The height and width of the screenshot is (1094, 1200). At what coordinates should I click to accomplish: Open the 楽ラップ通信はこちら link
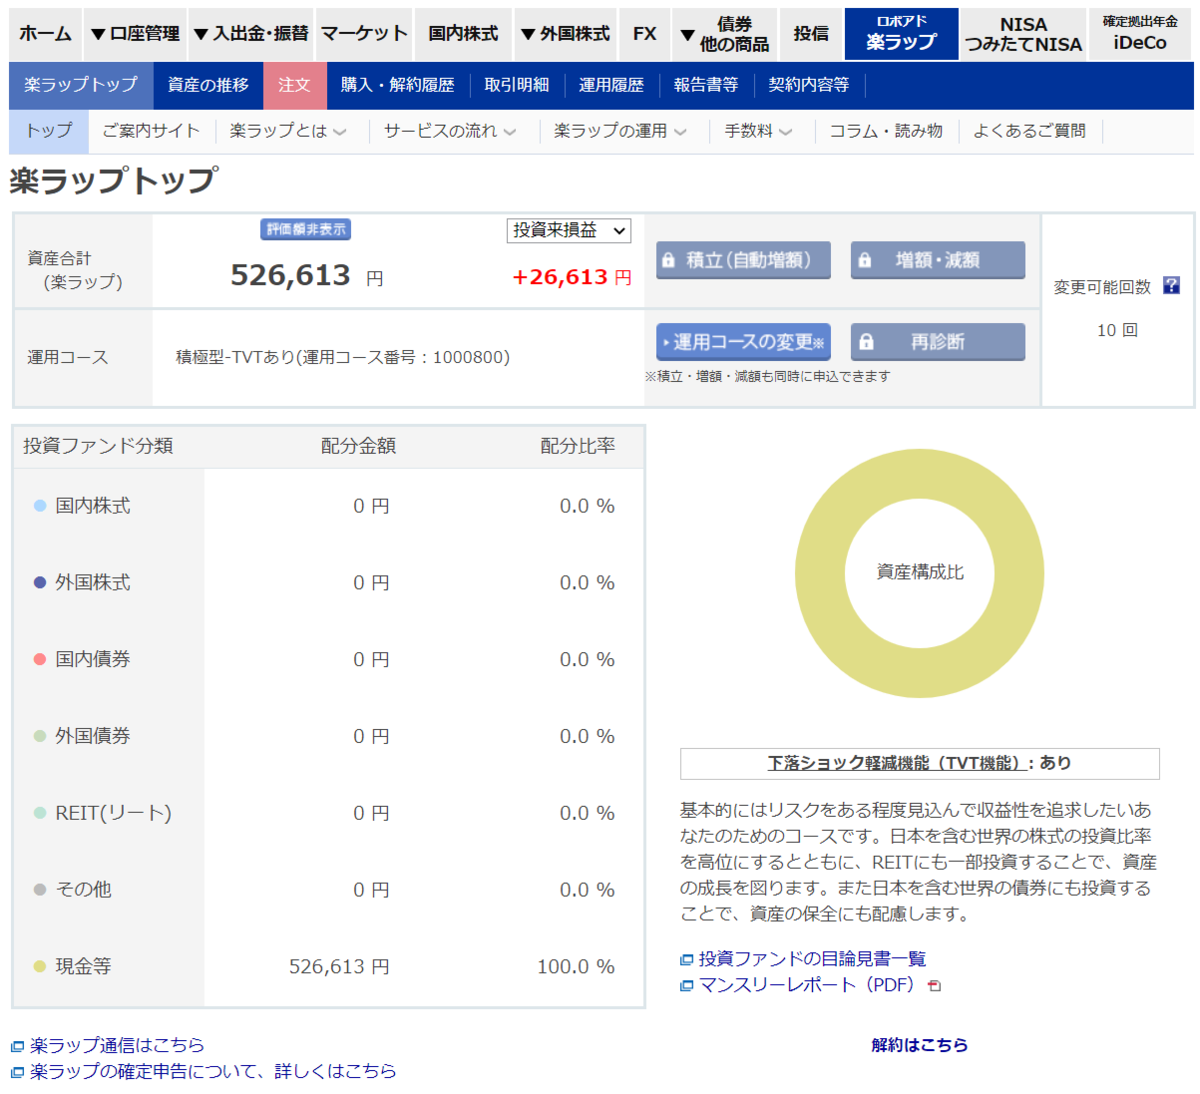[x=117, y=1045]
